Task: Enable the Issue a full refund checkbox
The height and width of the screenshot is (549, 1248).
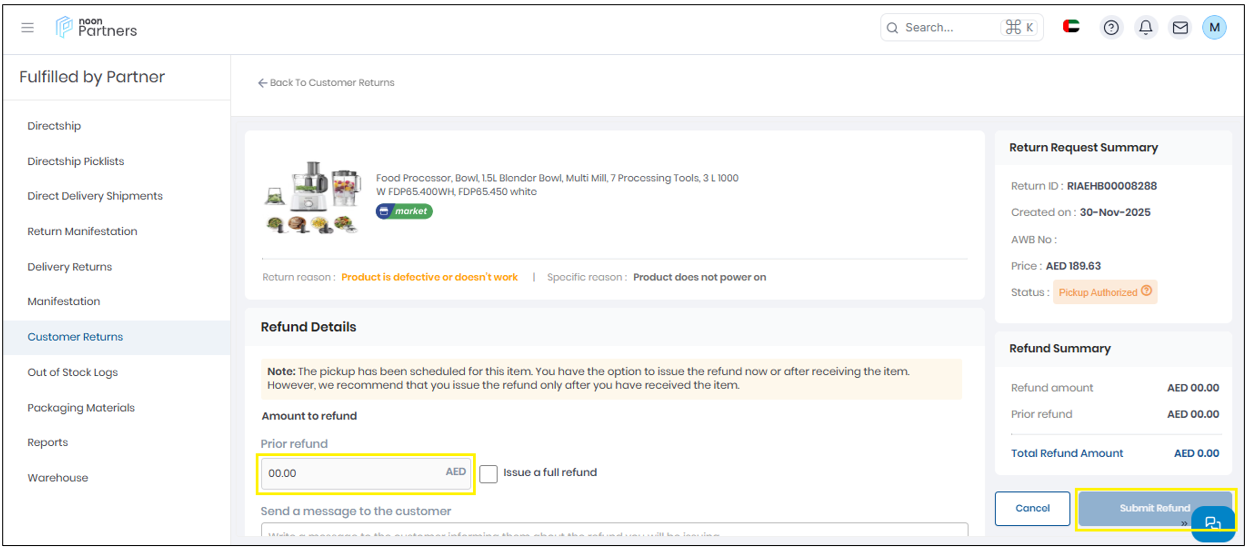Action: pos(488,473)
